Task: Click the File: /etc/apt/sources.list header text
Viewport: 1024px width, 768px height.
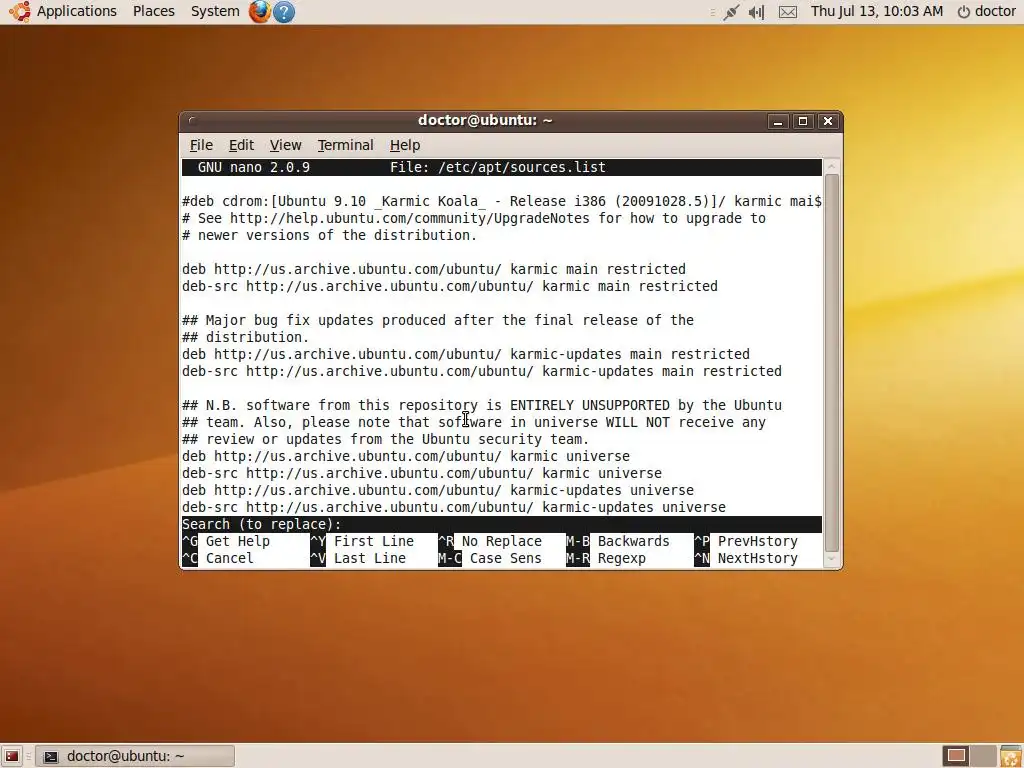Action: (x=498, y=167)
